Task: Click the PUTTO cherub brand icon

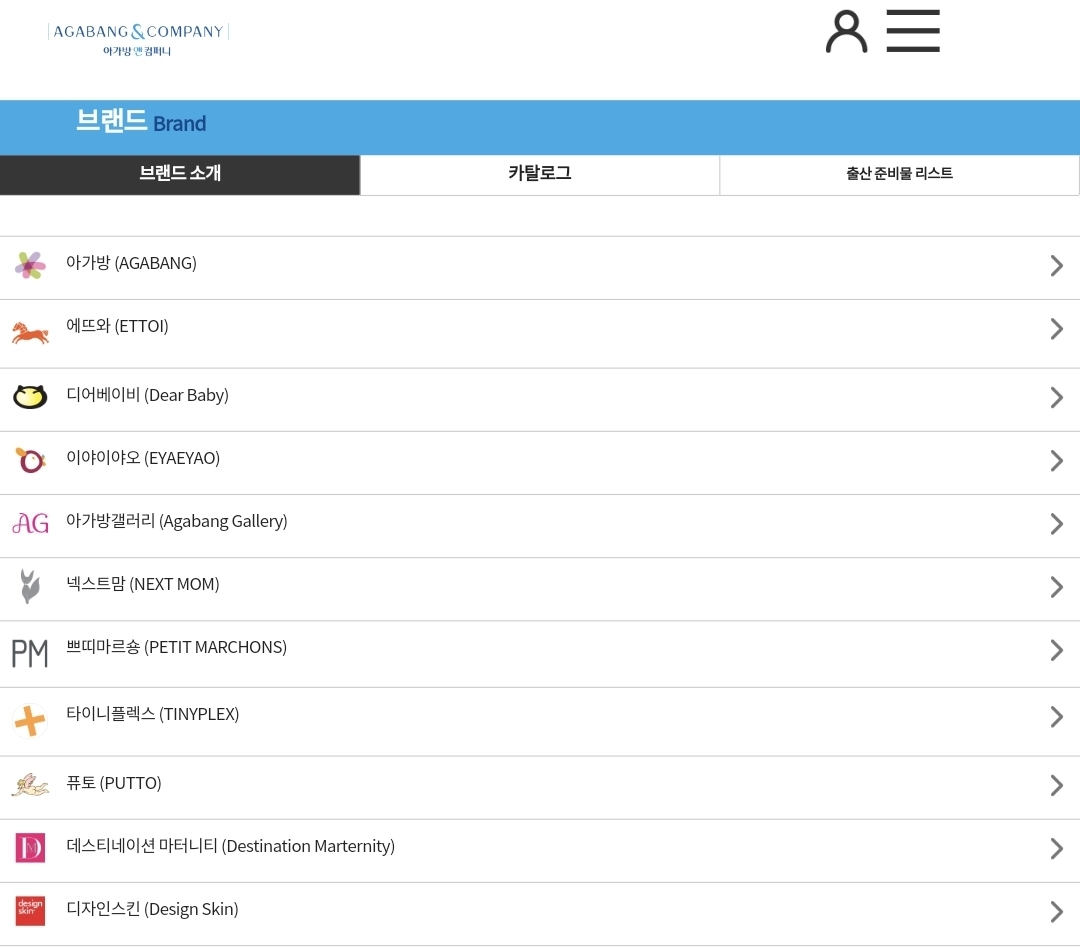Action: coord(30,785)
